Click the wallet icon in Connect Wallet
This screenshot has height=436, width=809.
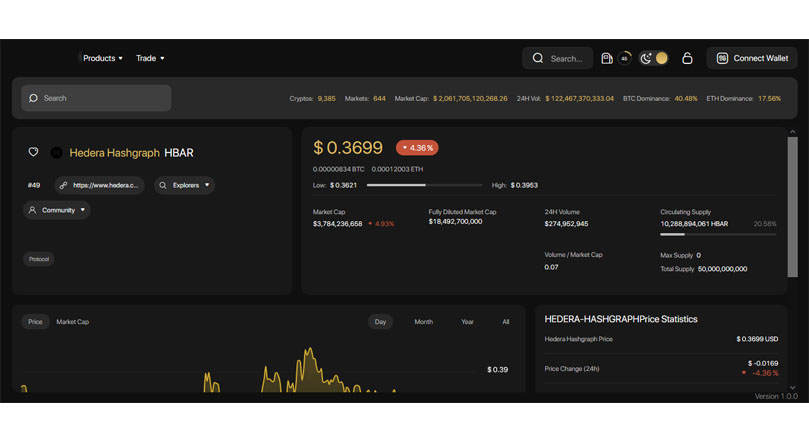tap(722, 58)
